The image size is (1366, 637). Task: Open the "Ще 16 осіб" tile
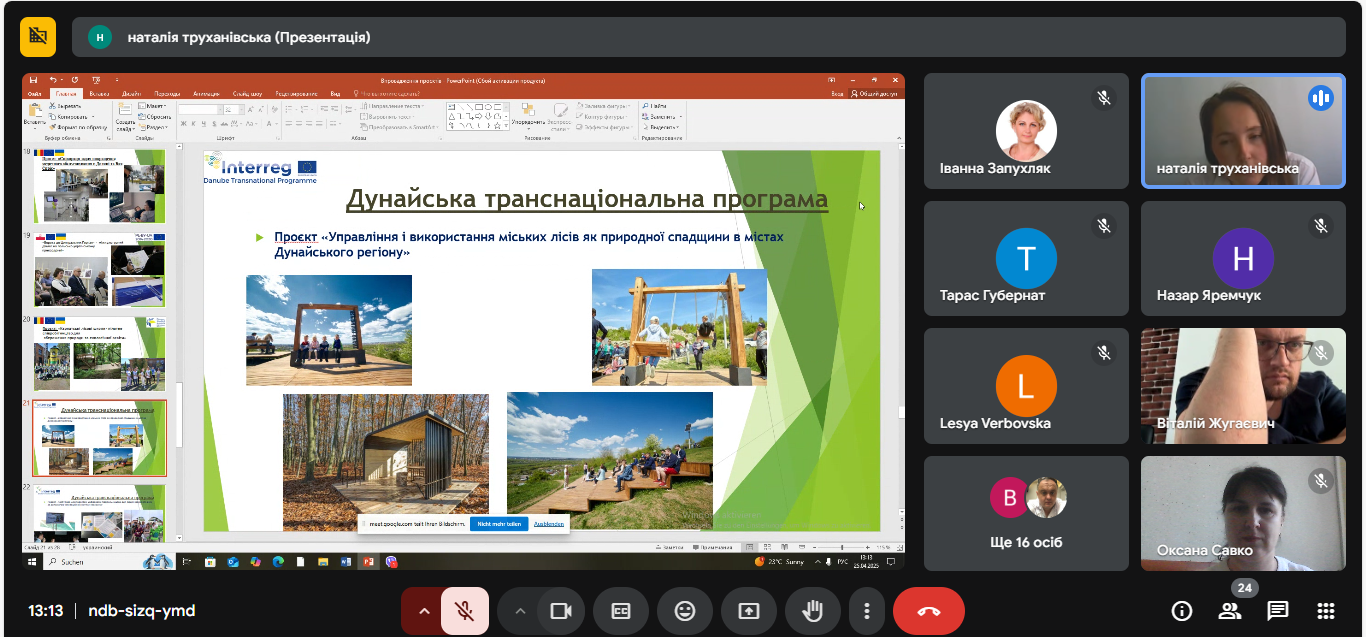click(x=1026, y=514)
